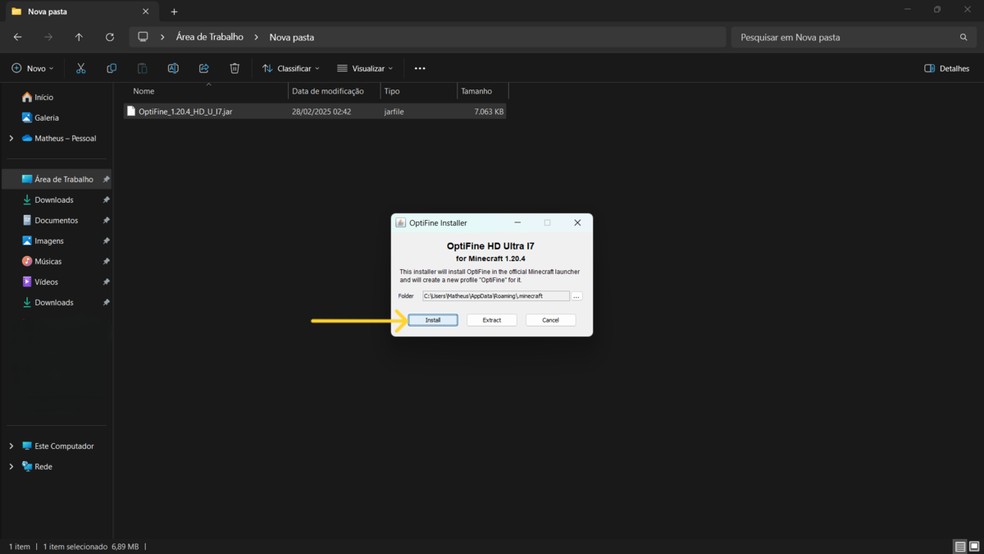
Task: Open a new File Explorer tab
Action: [x=174, y=12]
